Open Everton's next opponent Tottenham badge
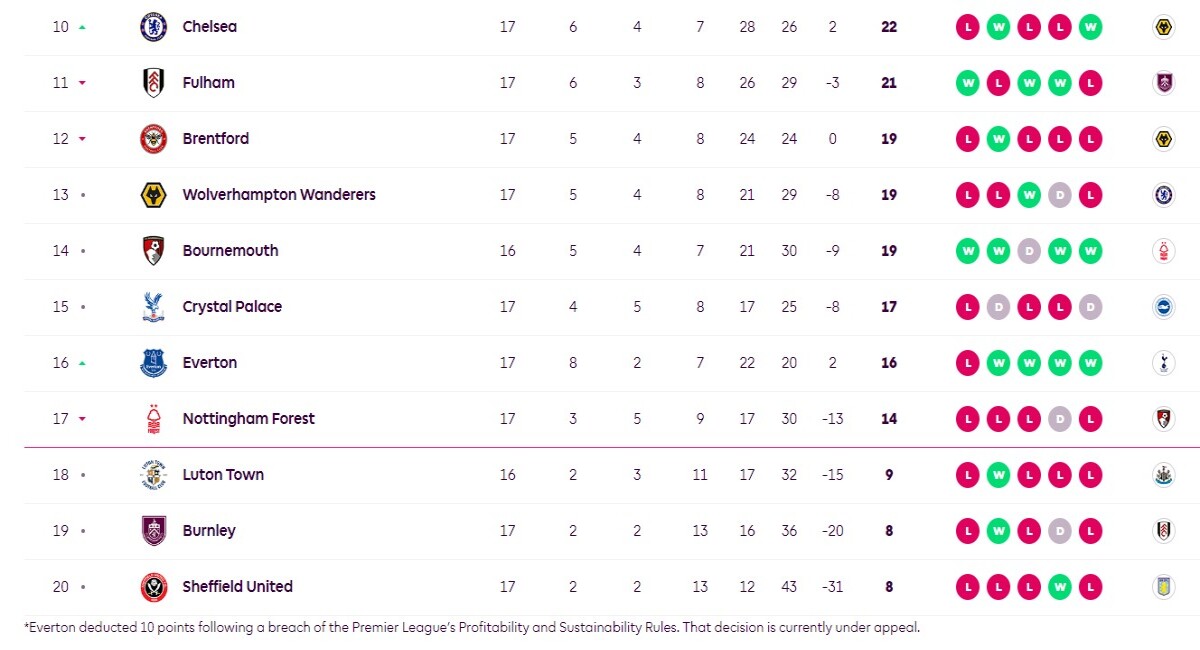Screen dimensions: 1200x650 [1162, 363]
